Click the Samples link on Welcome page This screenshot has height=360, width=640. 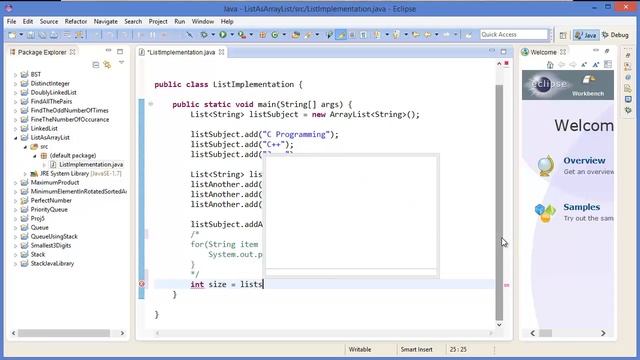(x=582, y=207)
